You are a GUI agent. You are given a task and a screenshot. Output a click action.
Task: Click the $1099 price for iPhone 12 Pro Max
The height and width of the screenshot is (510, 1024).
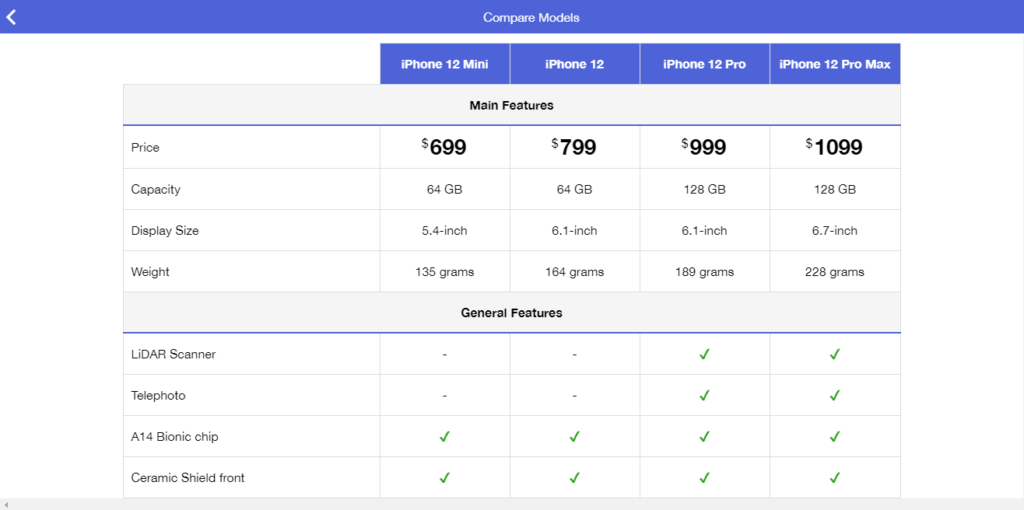834,147
